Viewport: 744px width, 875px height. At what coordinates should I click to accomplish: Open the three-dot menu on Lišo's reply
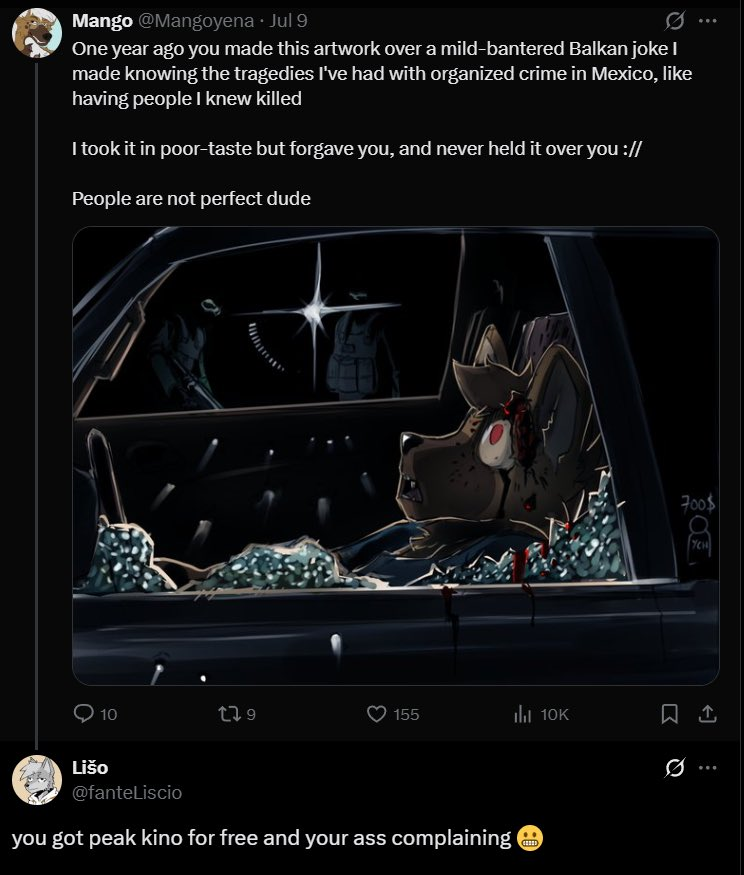[x=707, y=768]
